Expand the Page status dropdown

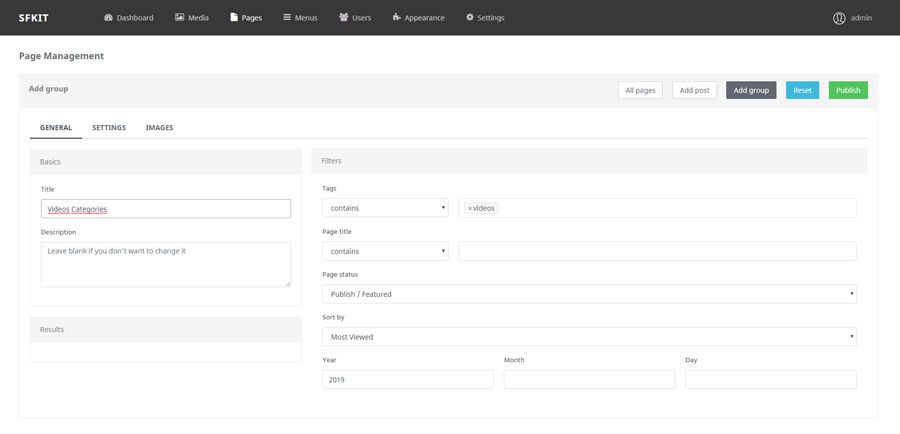(x=589, y=294)
